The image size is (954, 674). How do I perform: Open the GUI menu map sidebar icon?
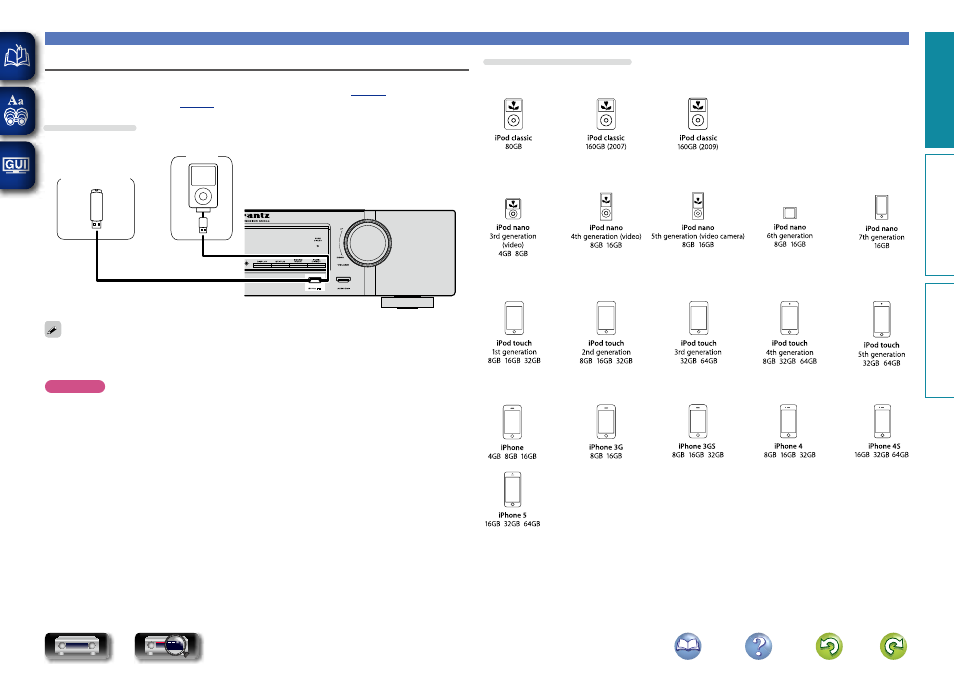coord(17,165)
